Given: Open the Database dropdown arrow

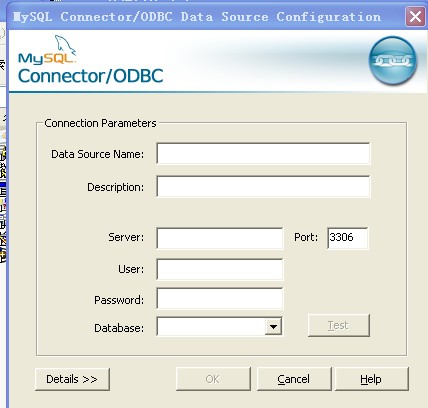Looking at the screenshot, I should pyautogui.click(x=273, y=327).
